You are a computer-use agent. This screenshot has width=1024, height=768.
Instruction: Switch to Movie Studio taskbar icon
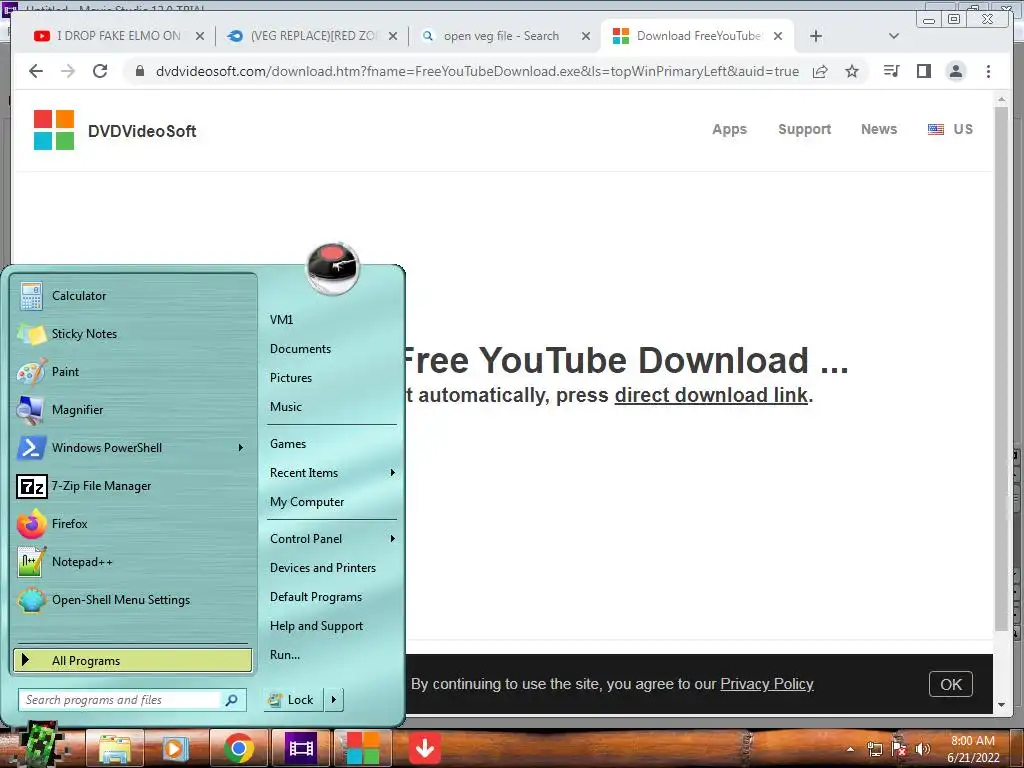300,748
